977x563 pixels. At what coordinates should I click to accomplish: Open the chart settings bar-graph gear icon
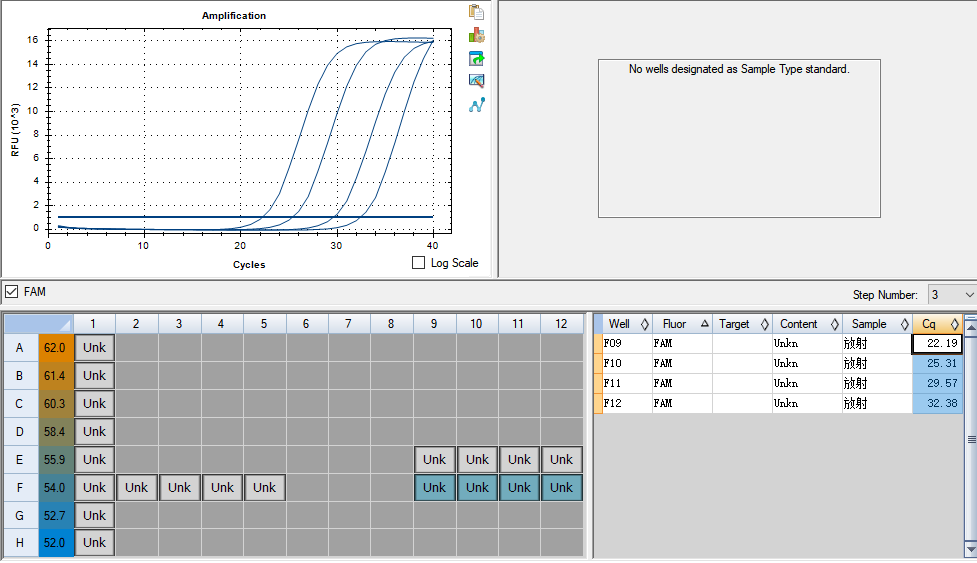point(477,35)
